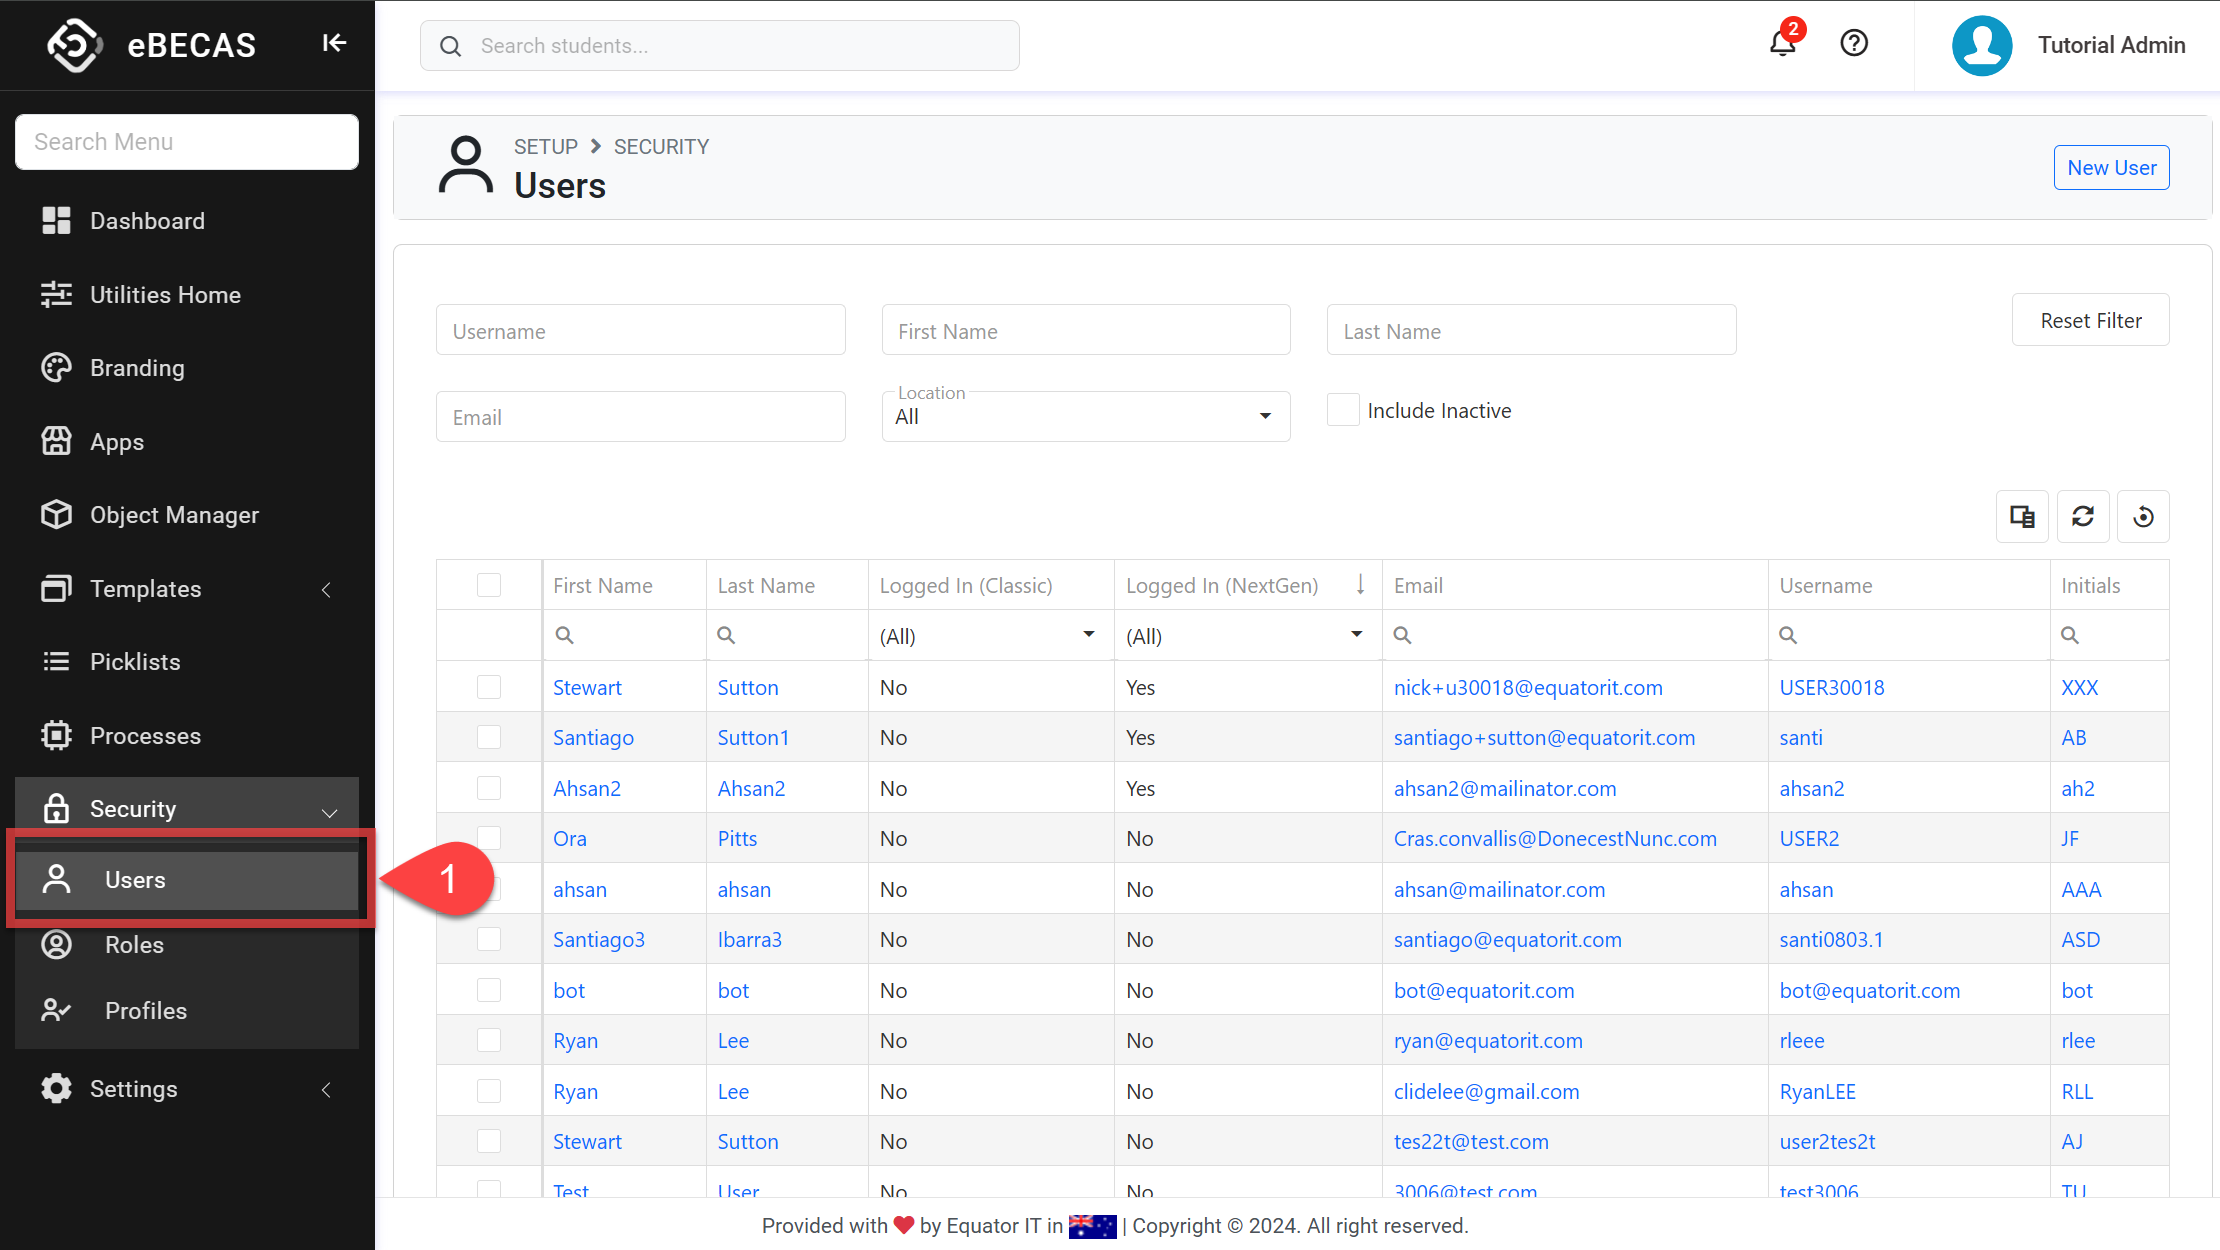Click the Apps store icon

pos(56,441)
